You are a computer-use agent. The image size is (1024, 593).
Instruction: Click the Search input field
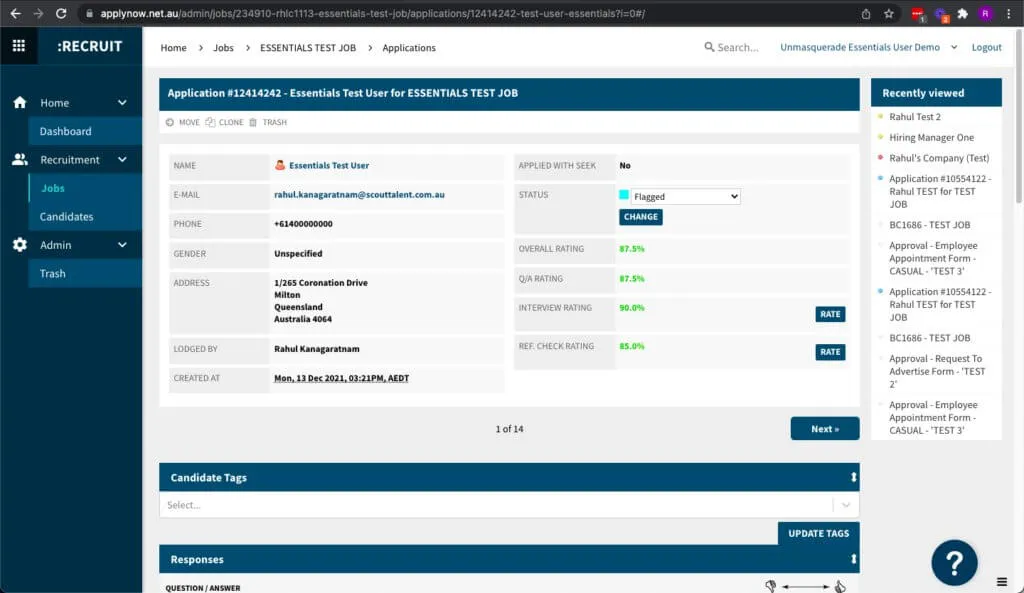pyautogui.click(x=738, y=47)
